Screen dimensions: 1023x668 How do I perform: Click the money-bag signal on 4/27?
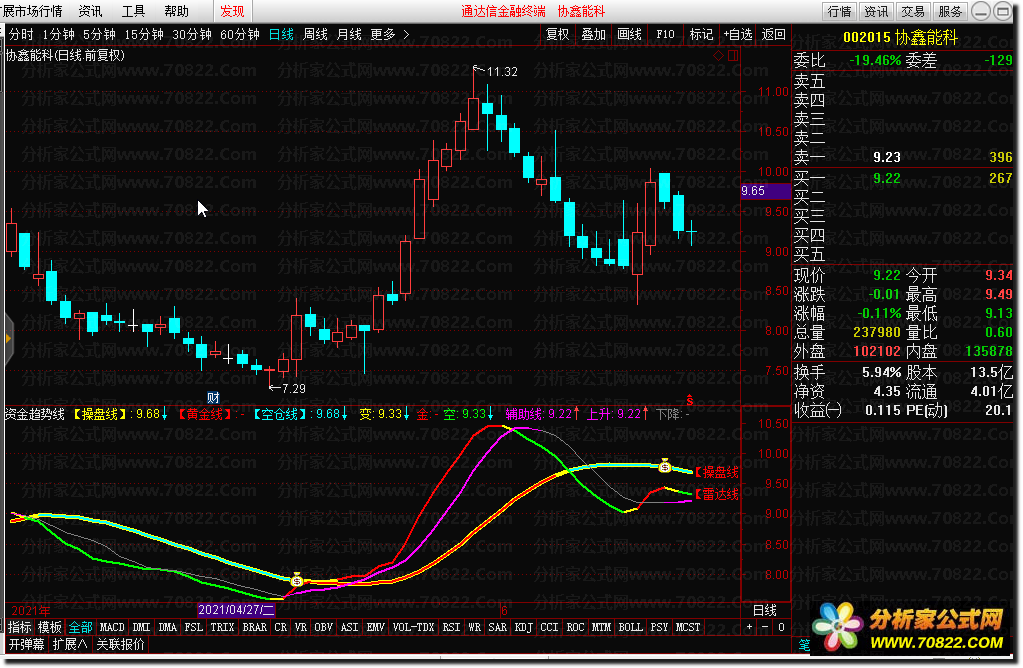click(x=297, y=579)
